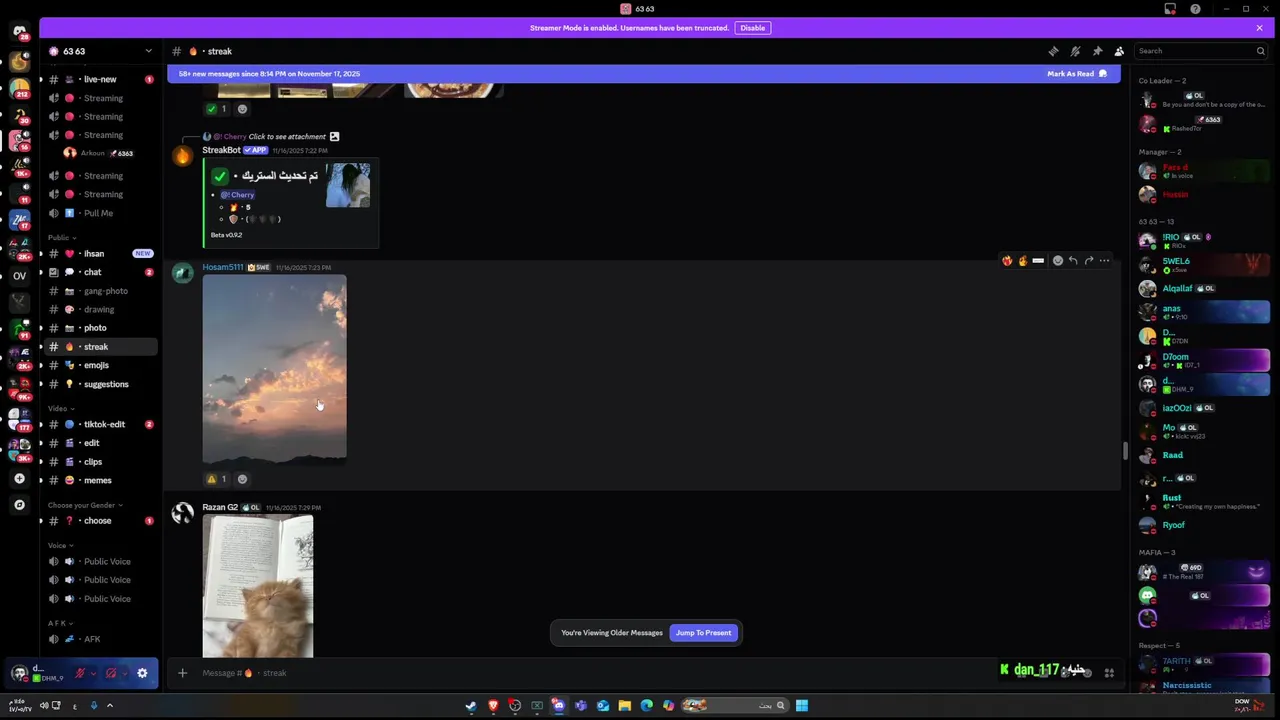The image size is (1280, 720).
Task: Expand the 63 63 server menu
Action: pos(100,51)
